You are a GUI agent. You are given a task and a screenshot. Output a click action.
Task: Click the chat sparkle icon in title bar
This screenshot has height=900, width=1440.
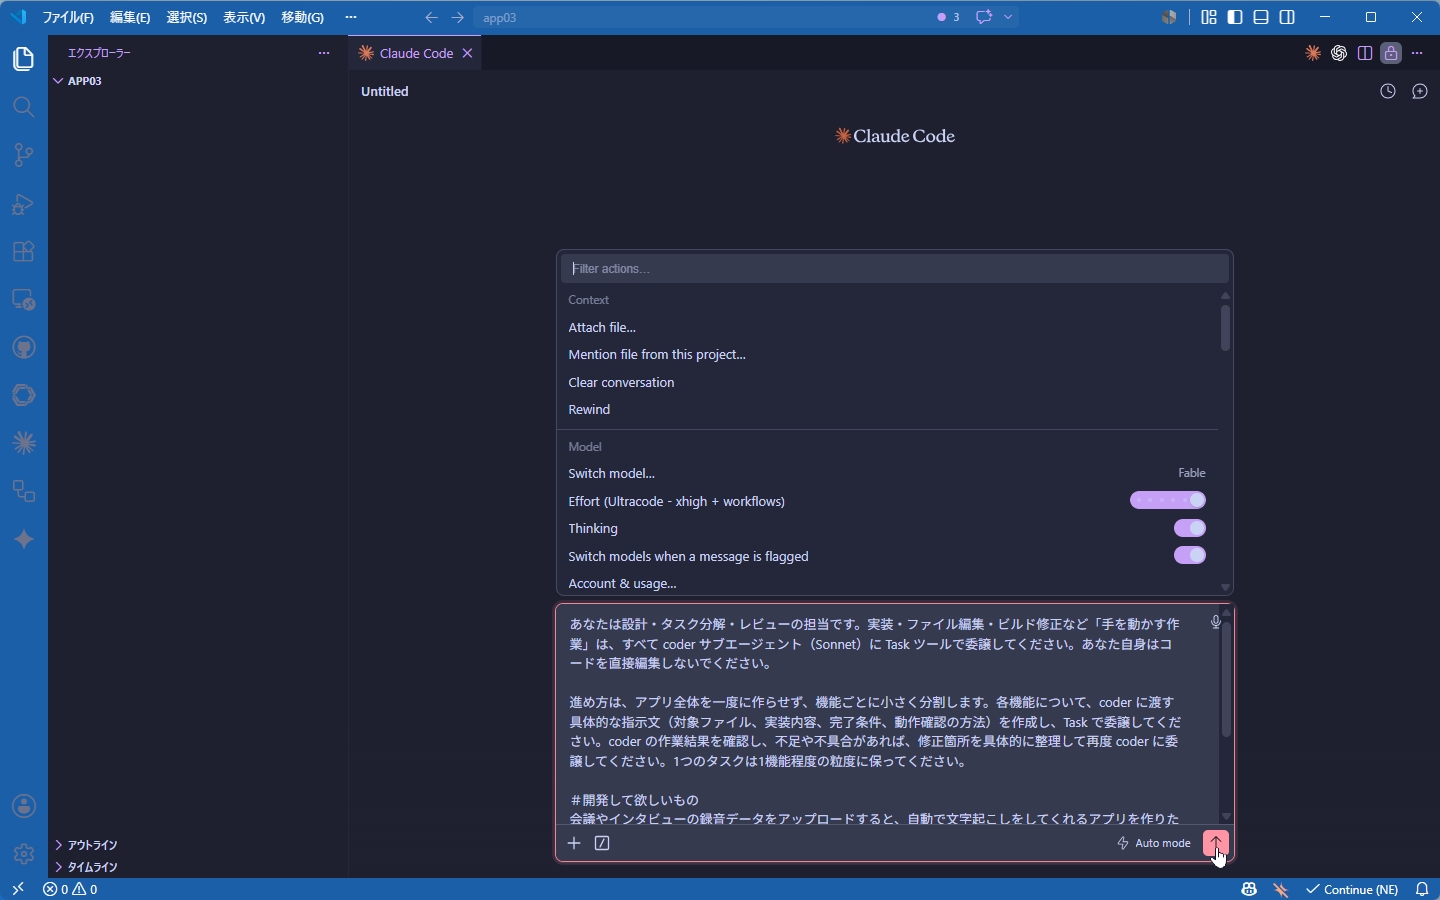coord(984,17)
